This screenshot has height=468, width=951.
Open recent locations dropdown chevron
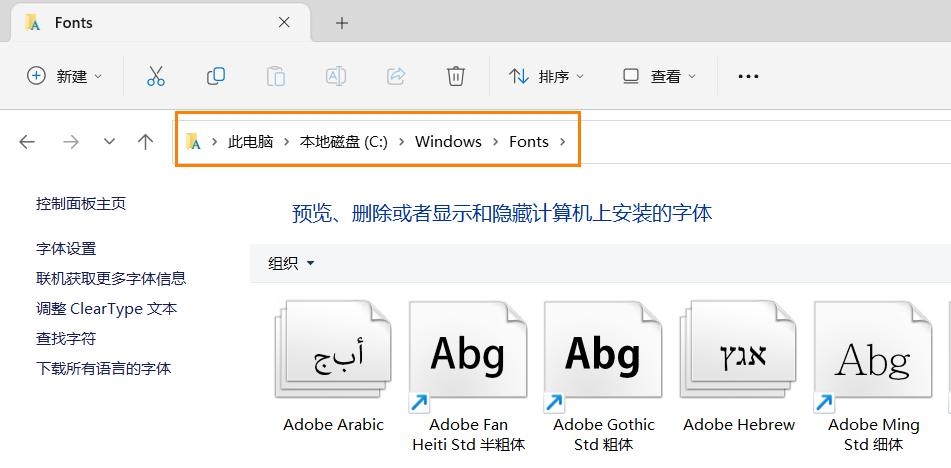(109, 142)
